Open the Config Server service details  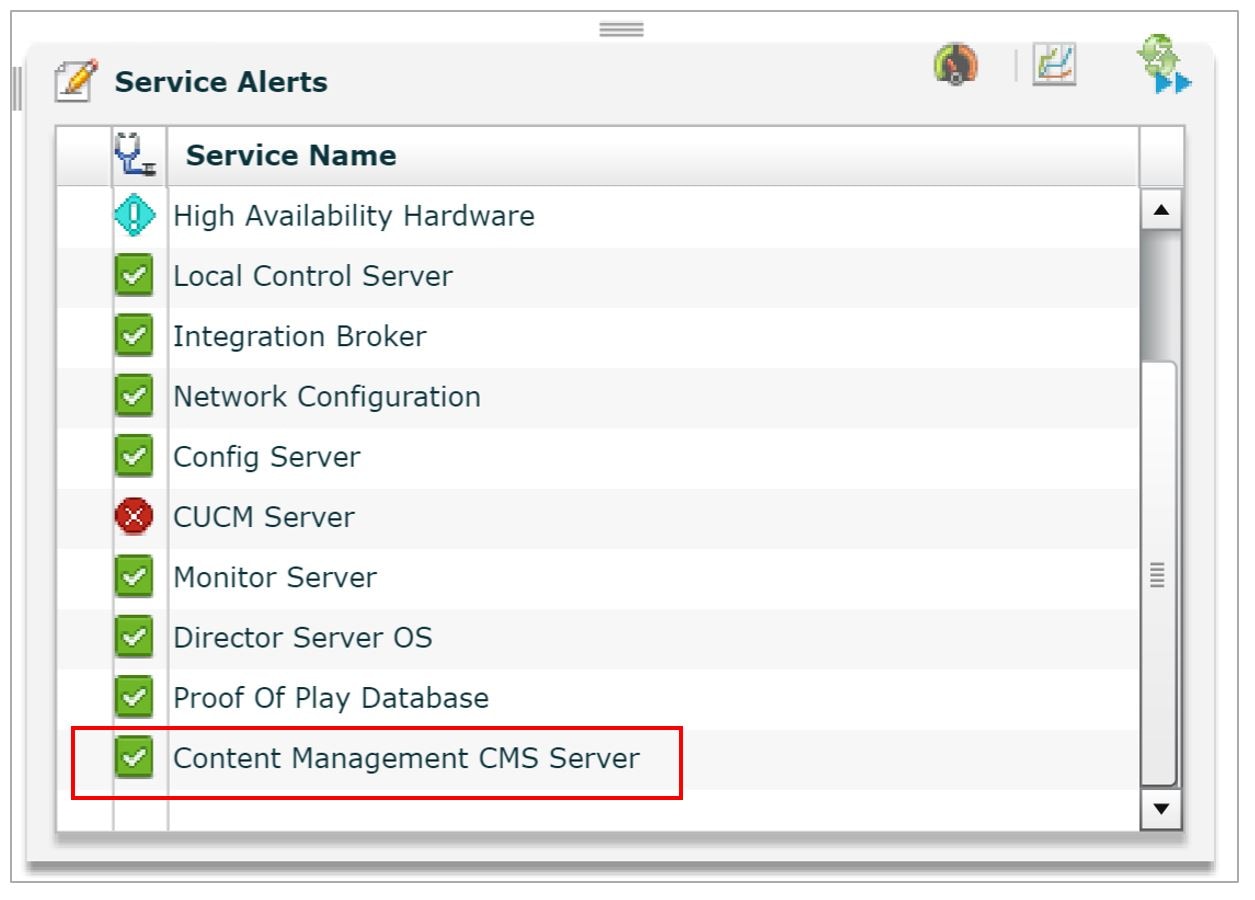tap(266, 456)
